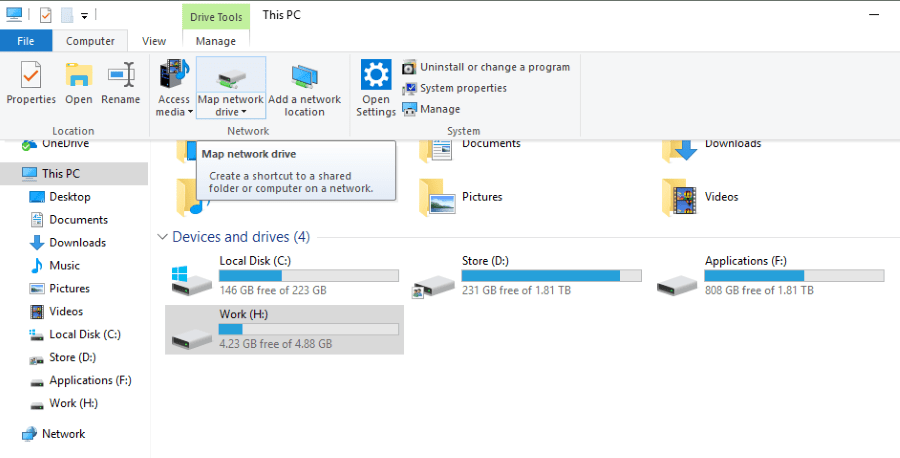Viewport: 900px width, 458px height.
Task: Open the Access media dropdown
Action: (174, 87)
